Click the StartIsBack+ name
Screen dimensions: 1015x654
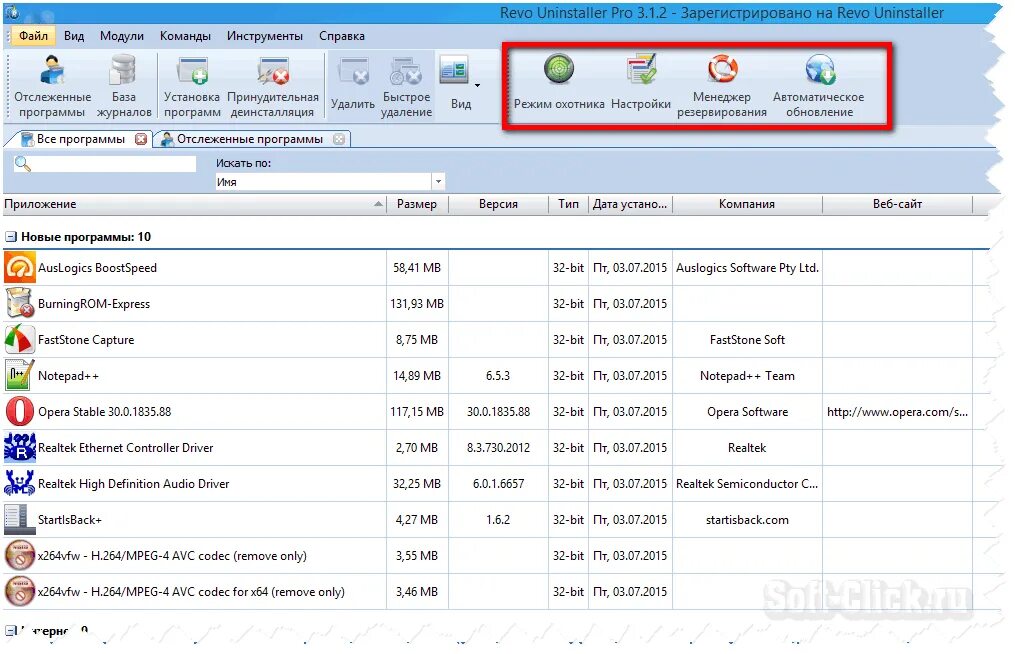(70, 520)
